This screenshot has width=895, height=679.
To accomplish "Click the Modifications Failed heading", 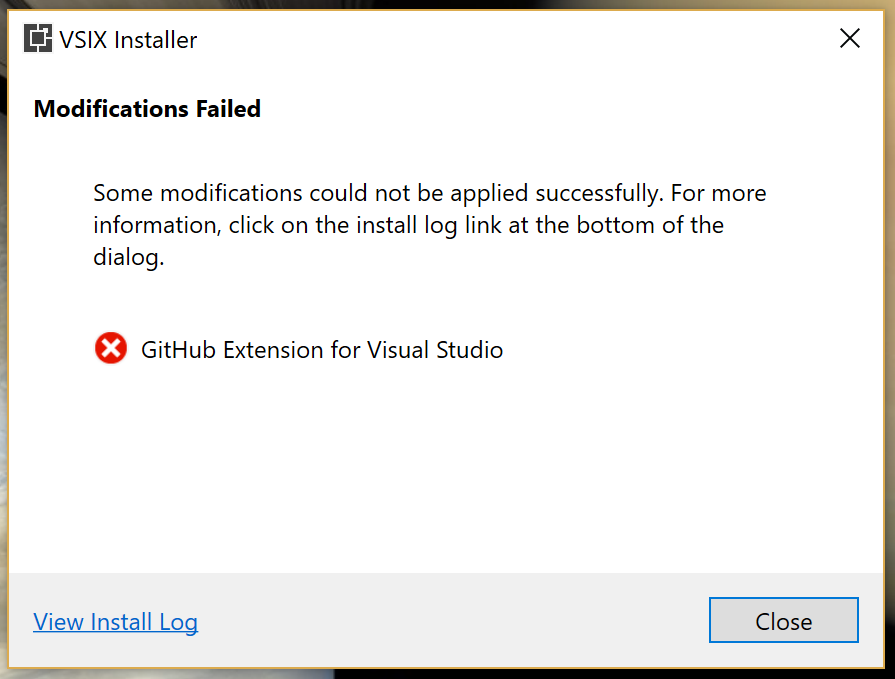I will click(146, 108).
